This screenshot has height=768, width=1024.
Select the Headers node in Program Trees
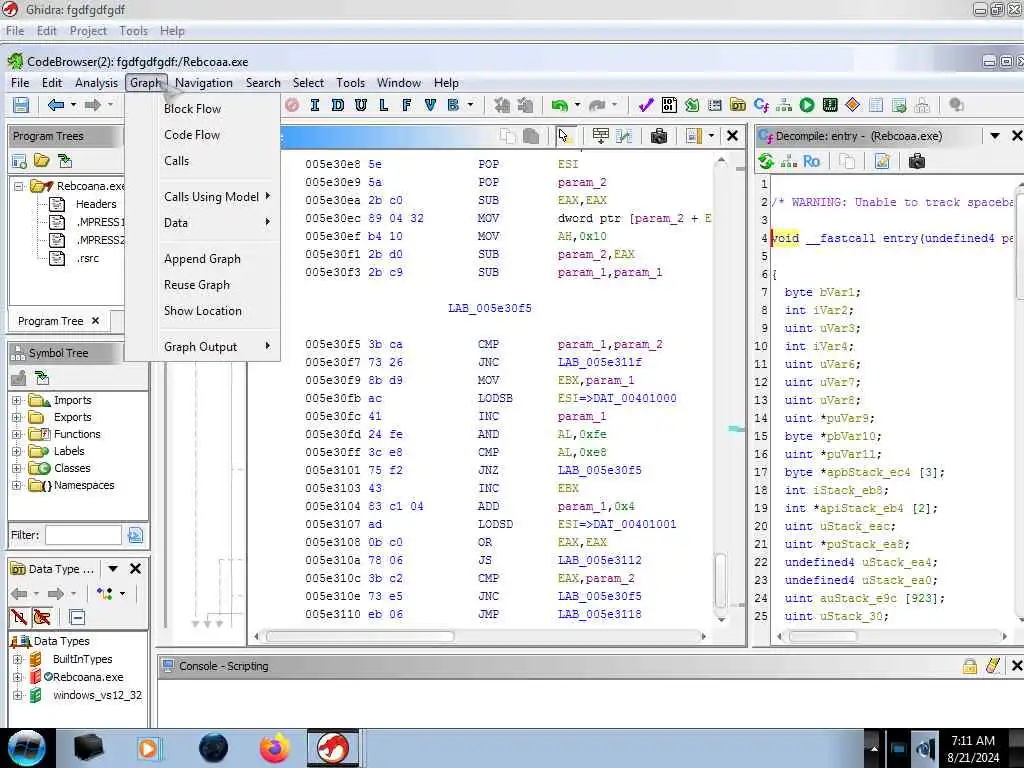[x=96, y=204]
